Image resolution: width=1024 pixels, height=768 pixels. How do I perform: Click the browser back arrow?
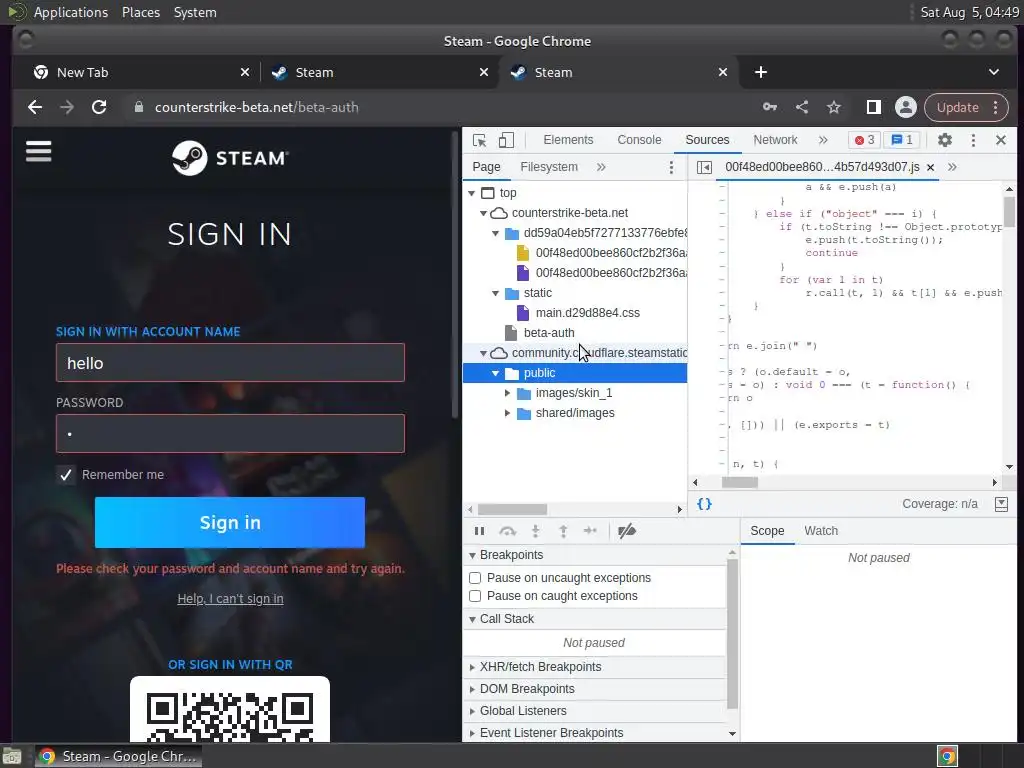pos(35,107)
